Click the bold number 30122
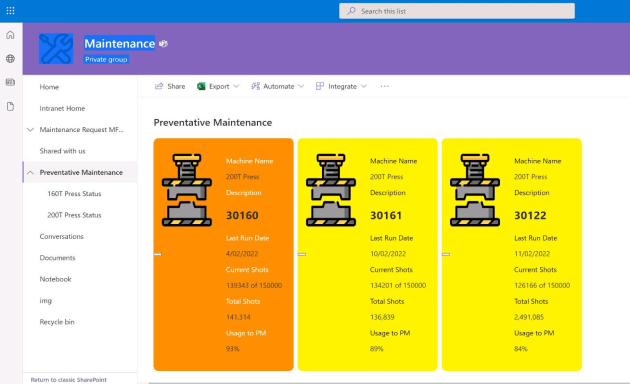Image resolution: width=630 pixels, height=384 pixels. [x=530, y=215]
